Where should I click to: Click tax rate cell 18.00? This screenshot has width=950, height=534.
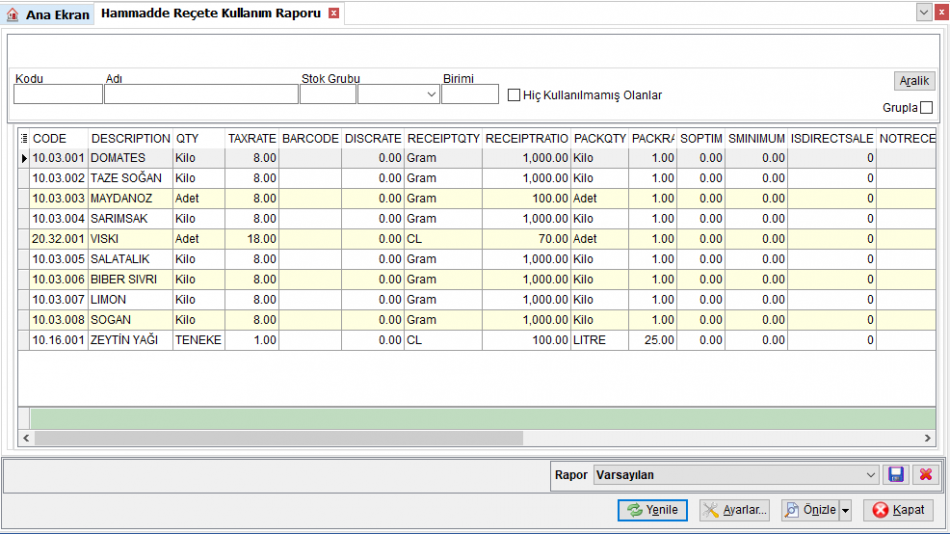coord(252,239)
